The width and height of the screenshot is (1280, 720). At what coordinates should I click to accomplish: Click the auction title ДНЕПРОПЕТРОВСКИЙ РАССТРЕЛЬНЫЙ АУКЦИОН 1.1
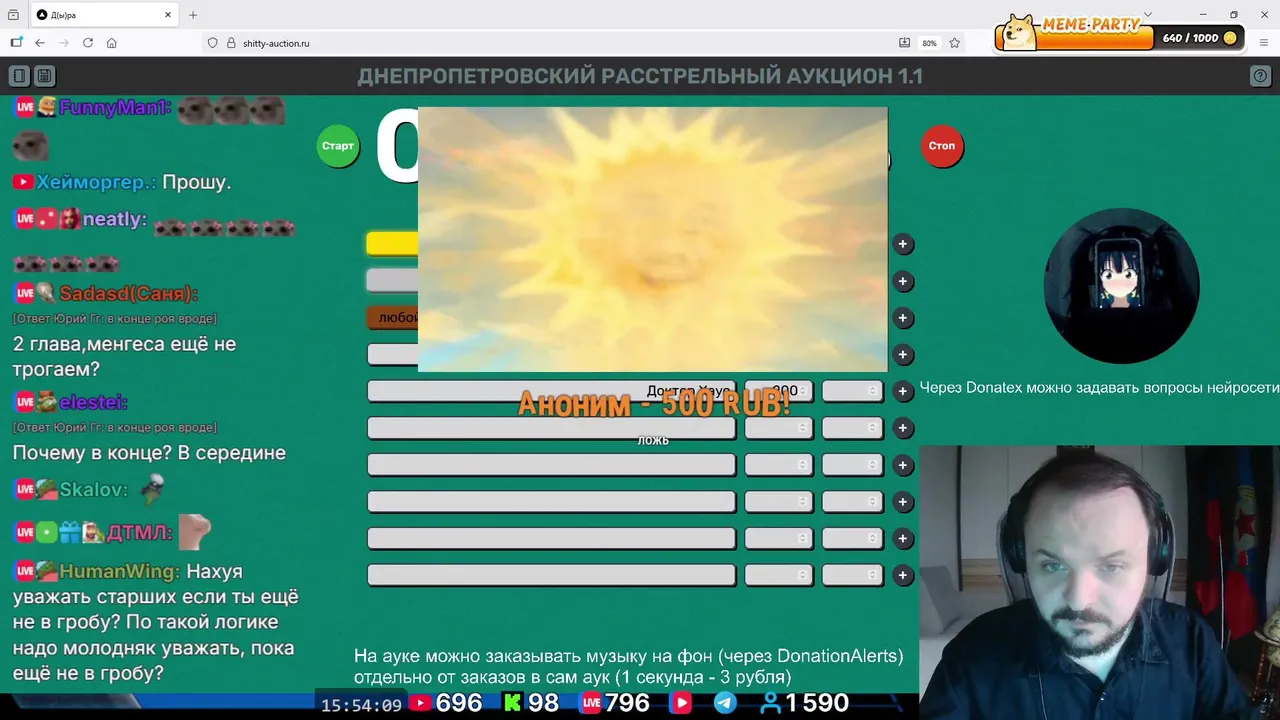click(640, 76)
